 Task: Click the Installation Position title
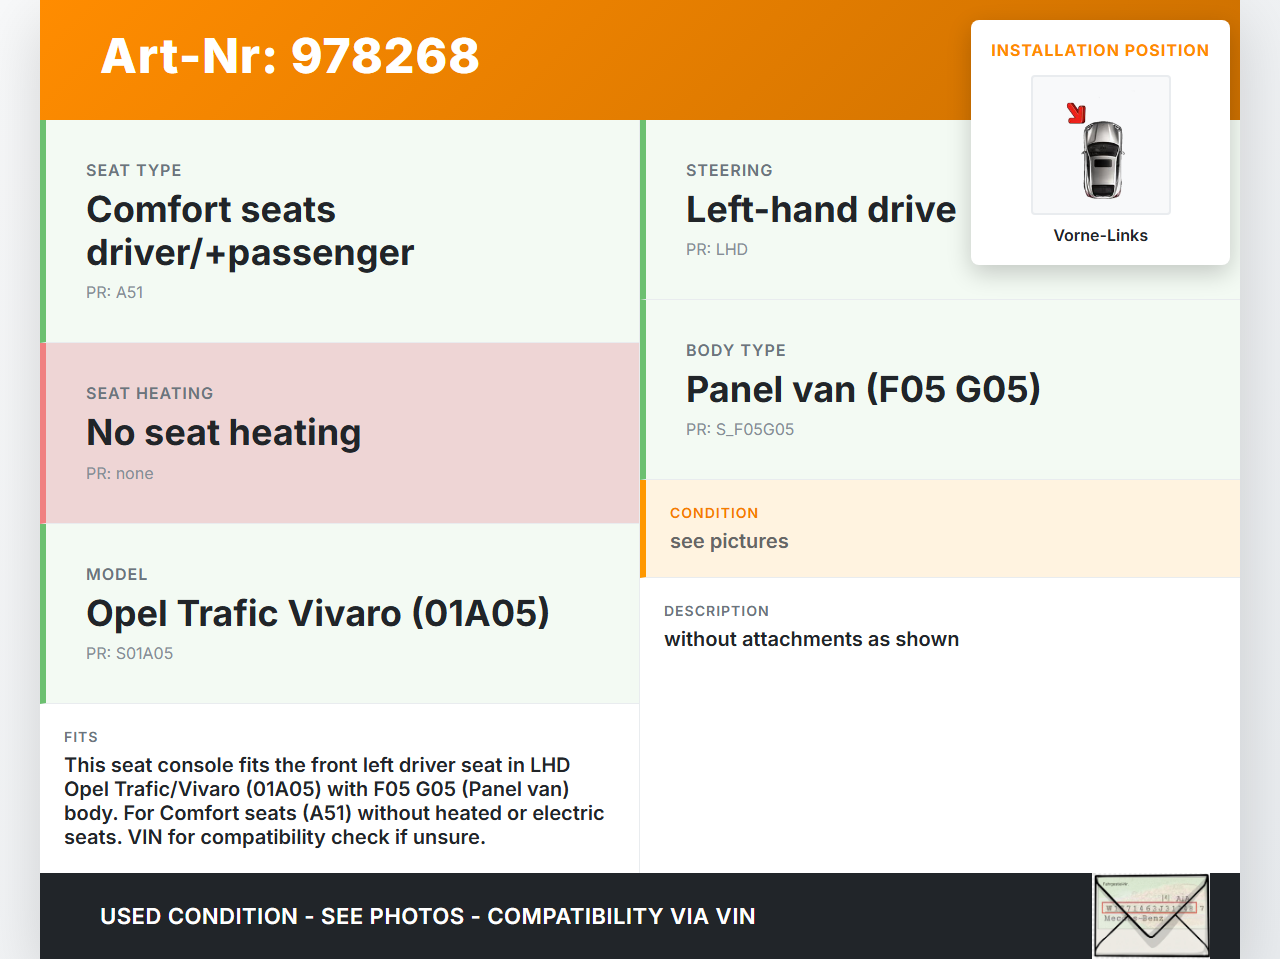1099,51
